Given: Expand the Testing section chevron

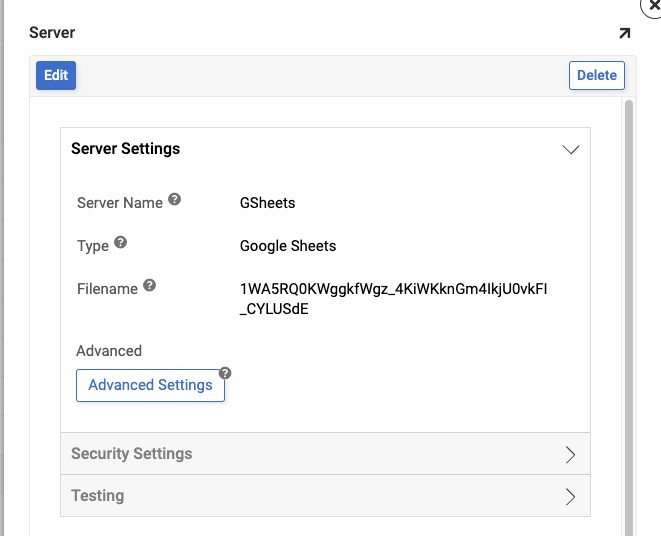Looking at the screenshot, I should tap(571, 496).
